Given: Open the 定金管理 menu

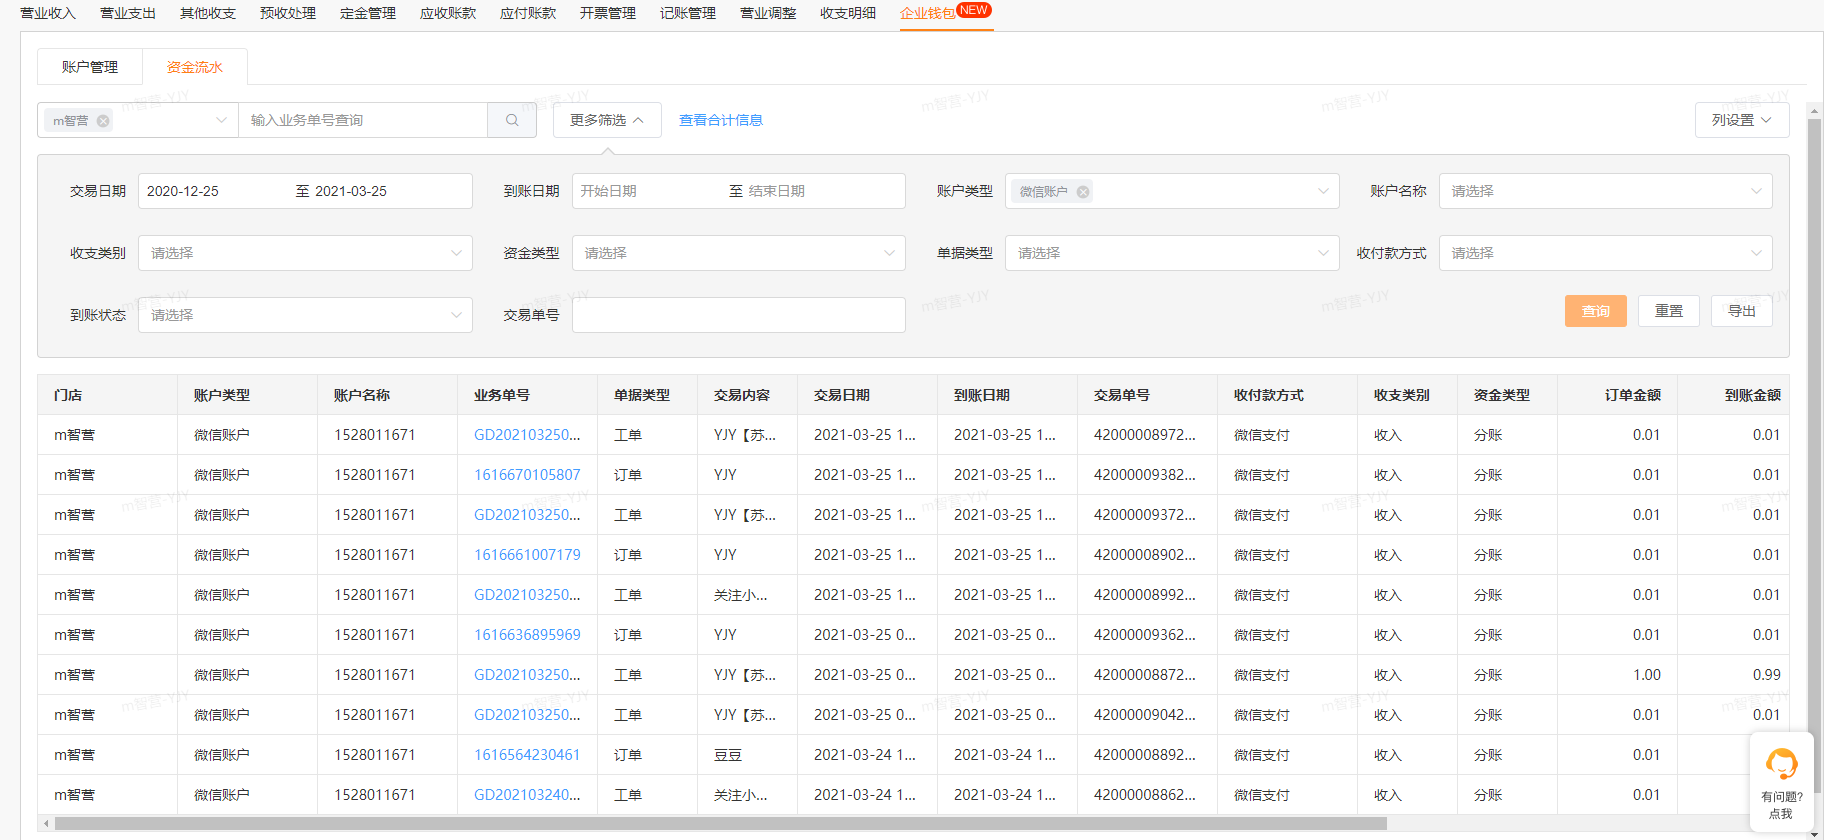Looking at the screenshot, I should [x=368, y=13].
